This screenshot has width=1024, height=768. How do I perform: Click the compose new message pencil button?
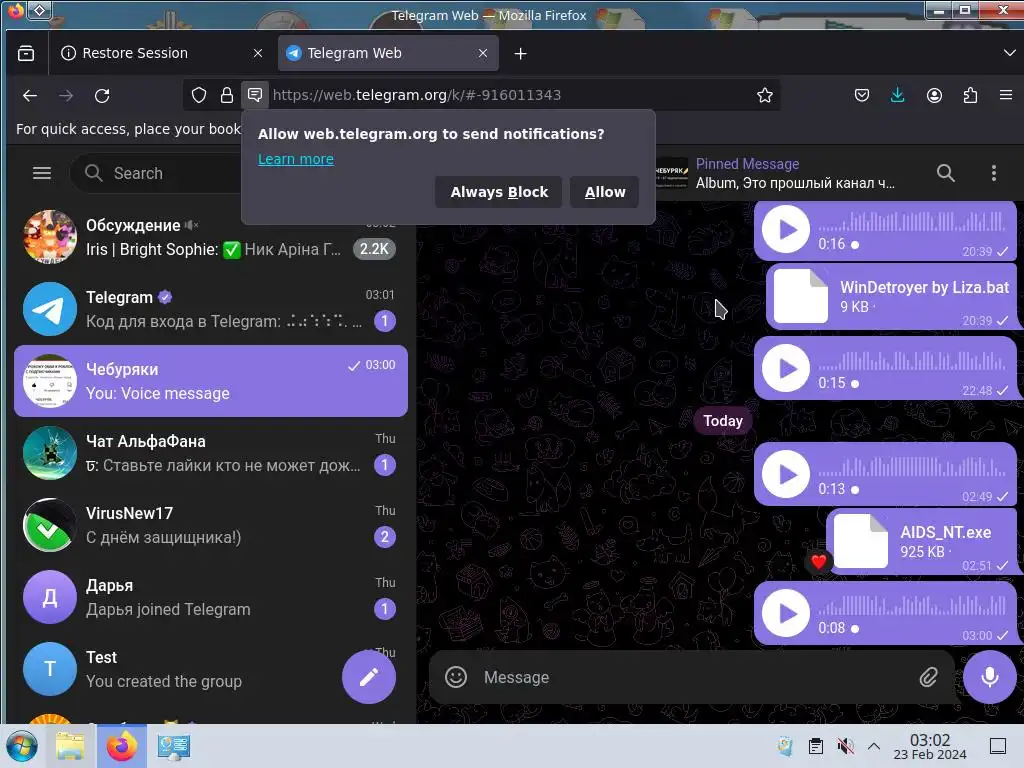369,677
